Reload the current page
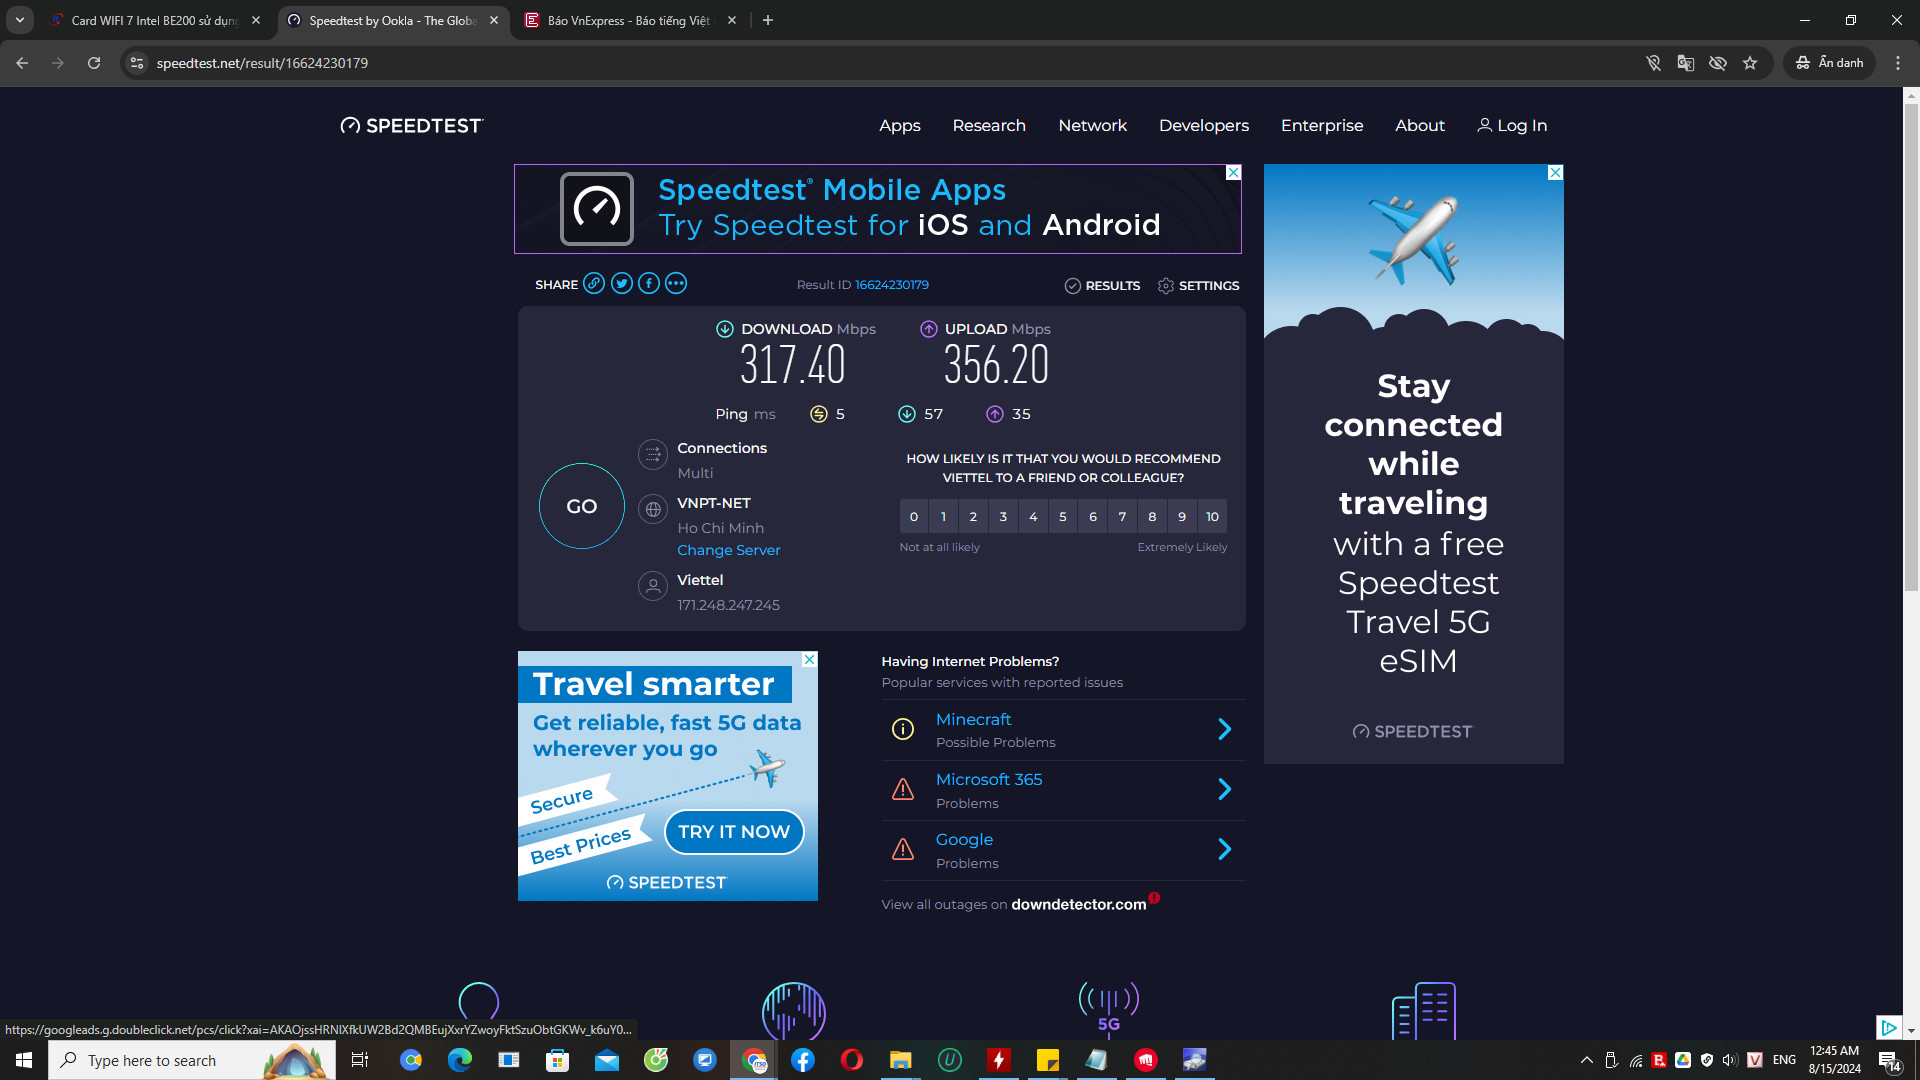 (x=94, y=63)
